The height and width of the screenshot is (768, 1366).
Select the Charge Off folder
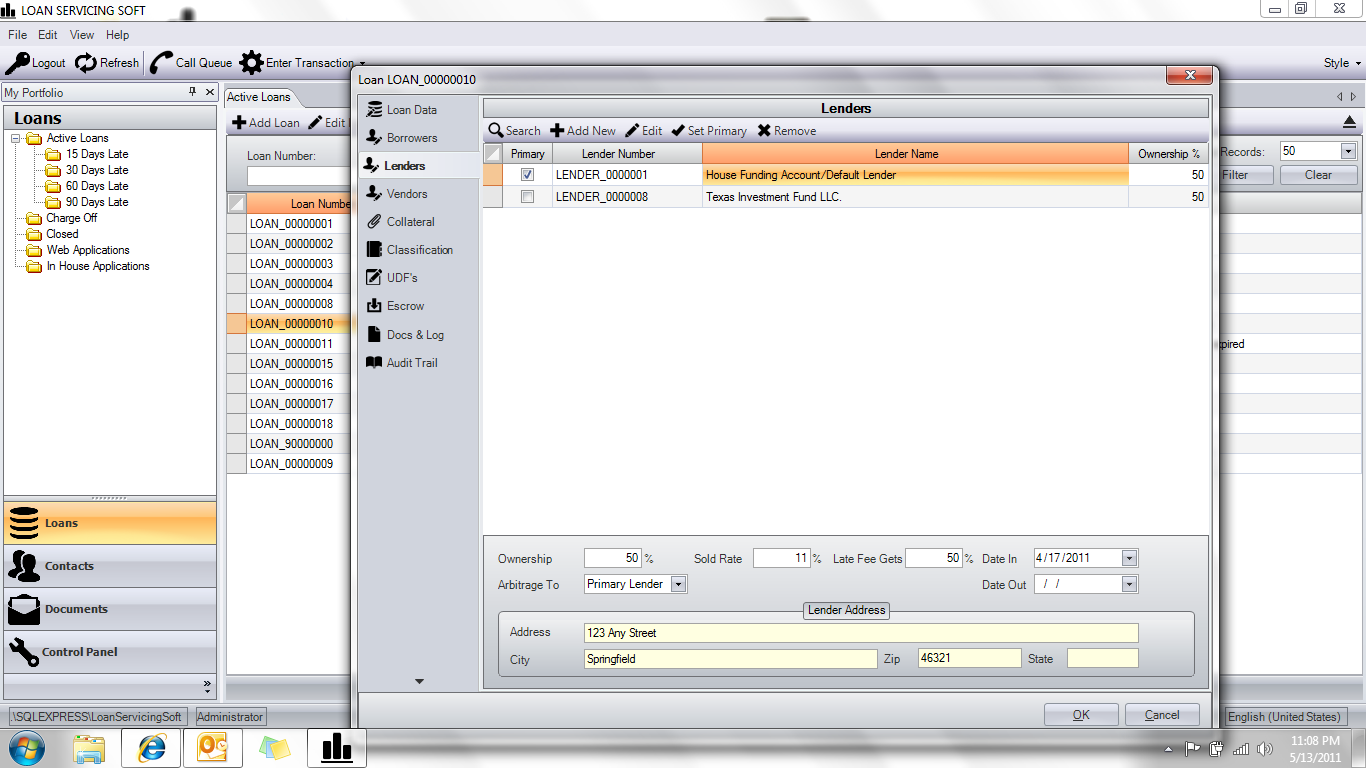(x=72, y=218)
